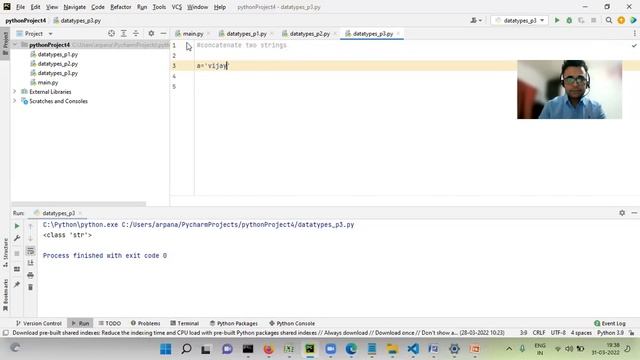Expand Scratches and Consoles node
The width and height of the screenshot is (640, 360).
pos(15,101)
